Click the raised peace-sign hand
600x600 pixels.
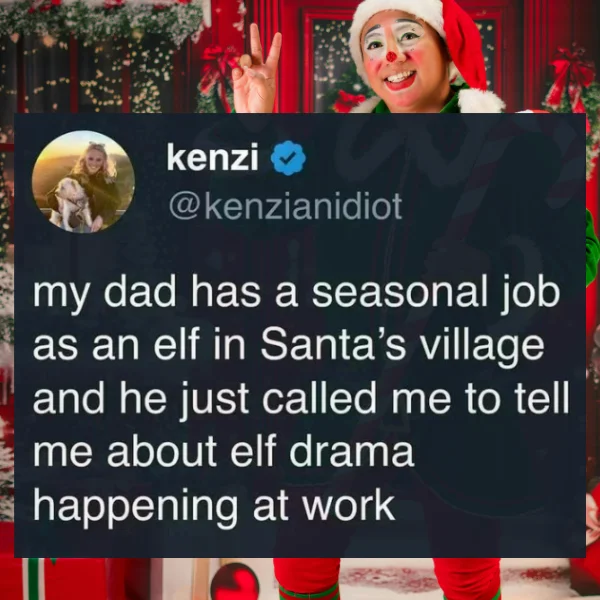click(x=255, y=73)
